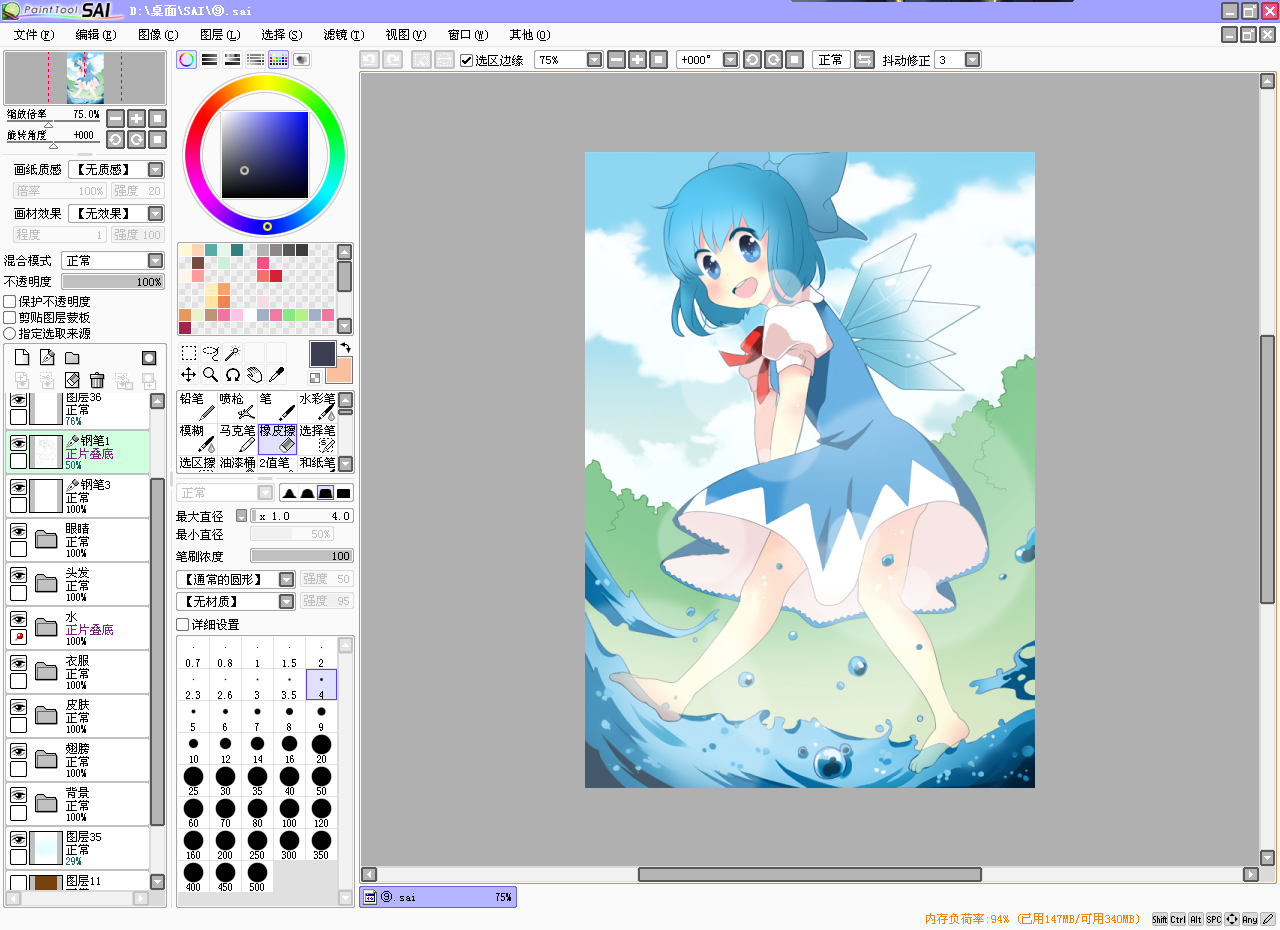Show the RGB slider panel icon

(x=209, y=59)
